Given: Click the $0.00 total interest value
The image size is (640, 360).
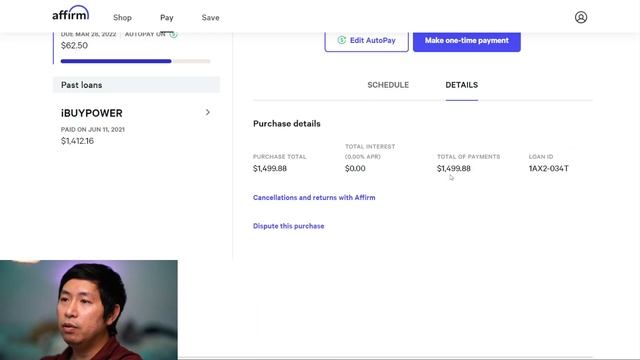Looking at the screenshot, I should (x=355, y=168).
